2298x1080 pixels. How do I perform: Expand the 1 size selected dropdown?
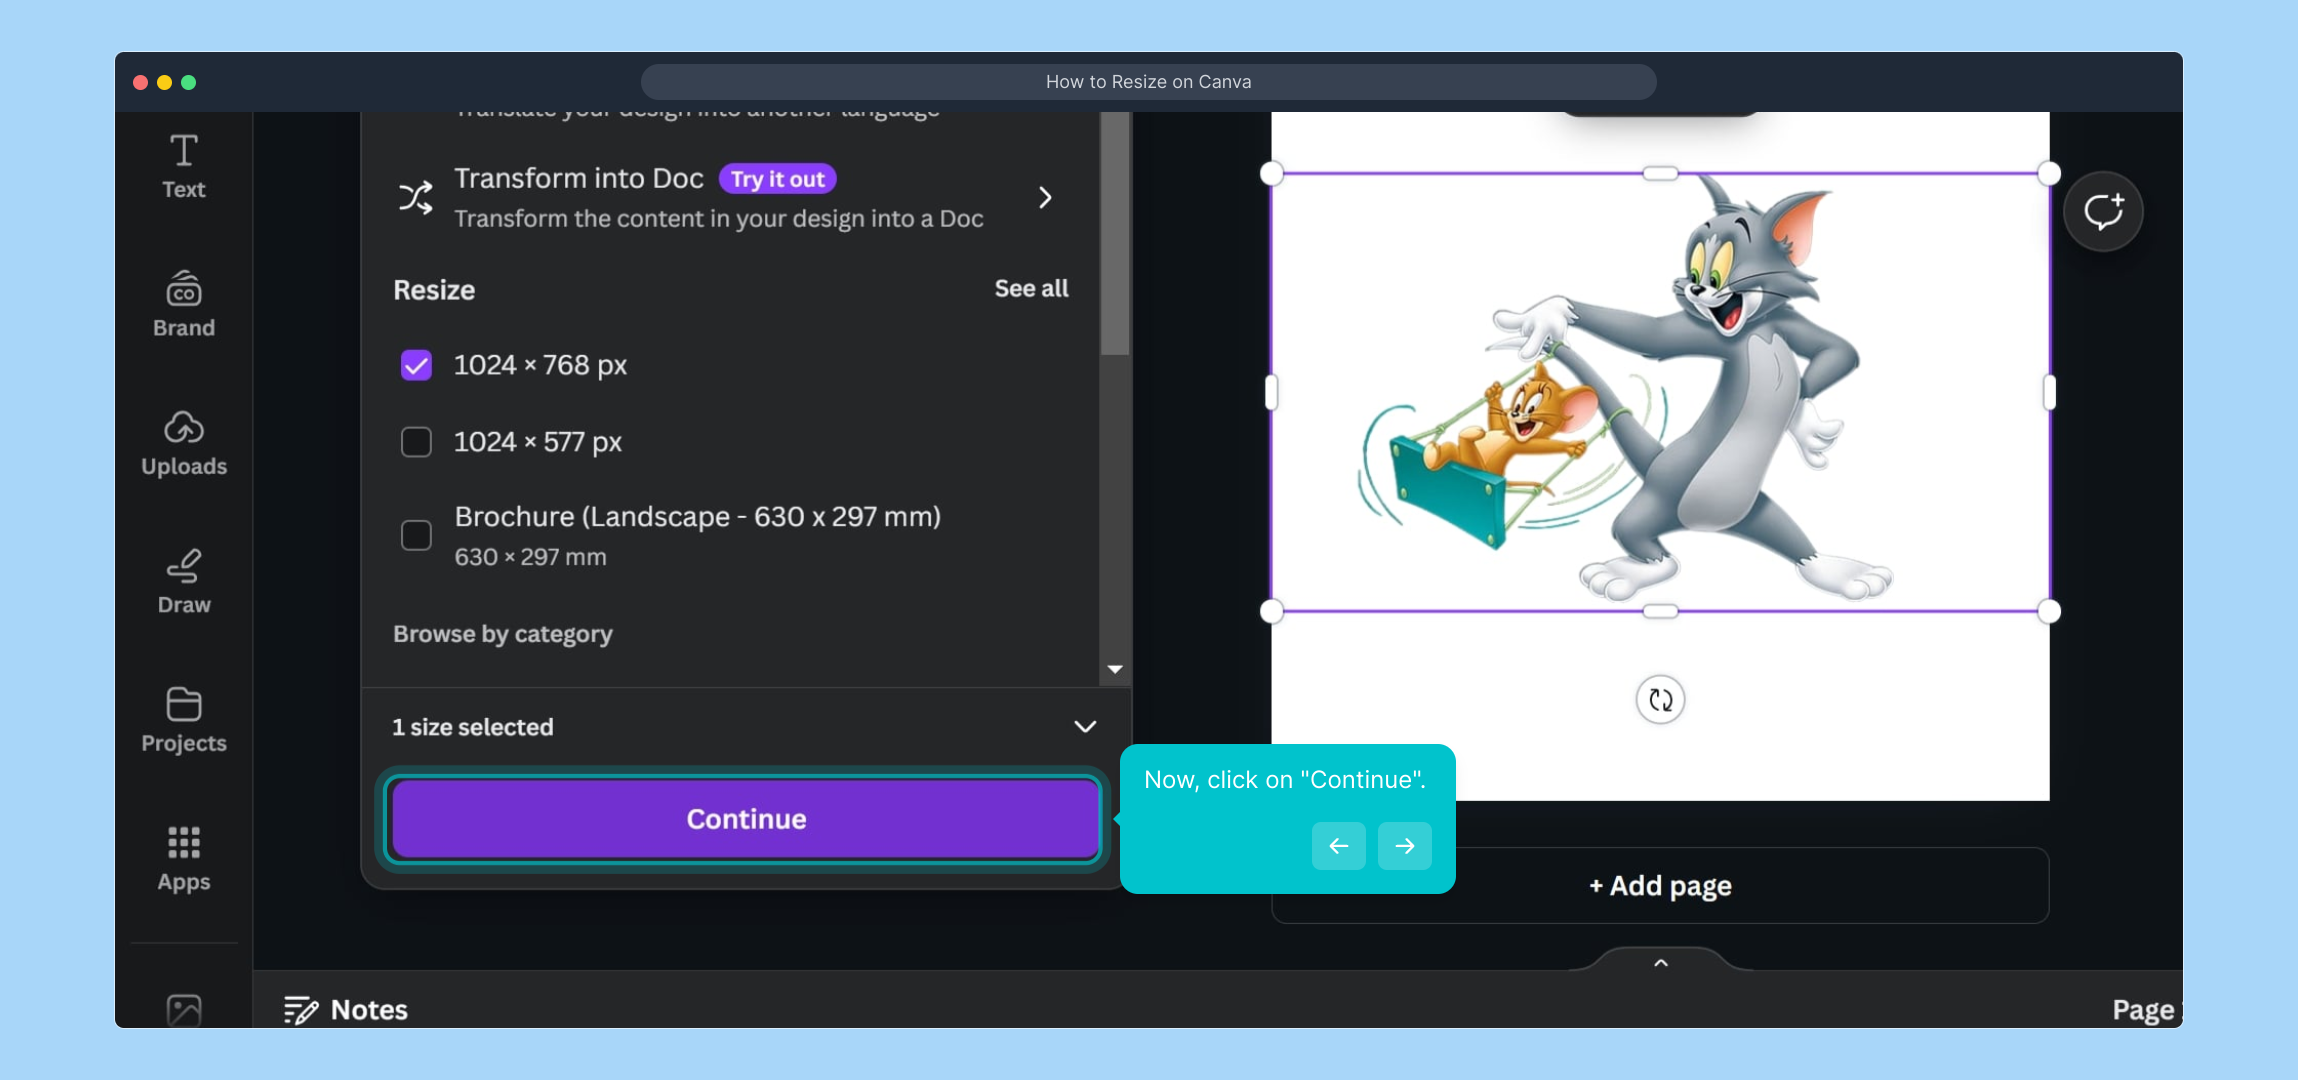pyautogui.click(x=1085, y=727)
